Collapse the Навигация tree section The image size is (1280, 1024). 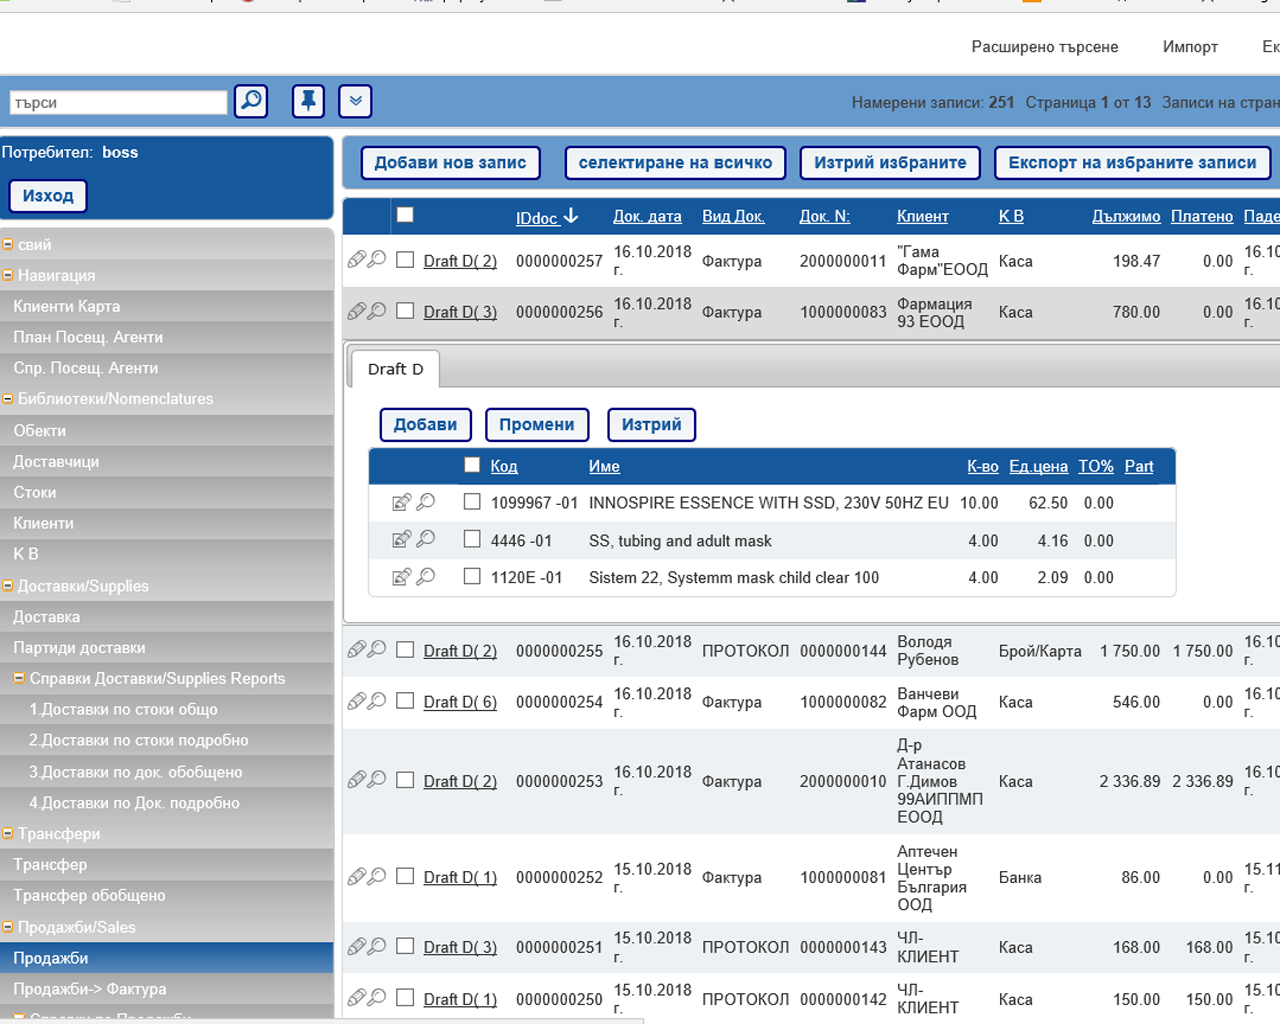click(x=8, y=275)
